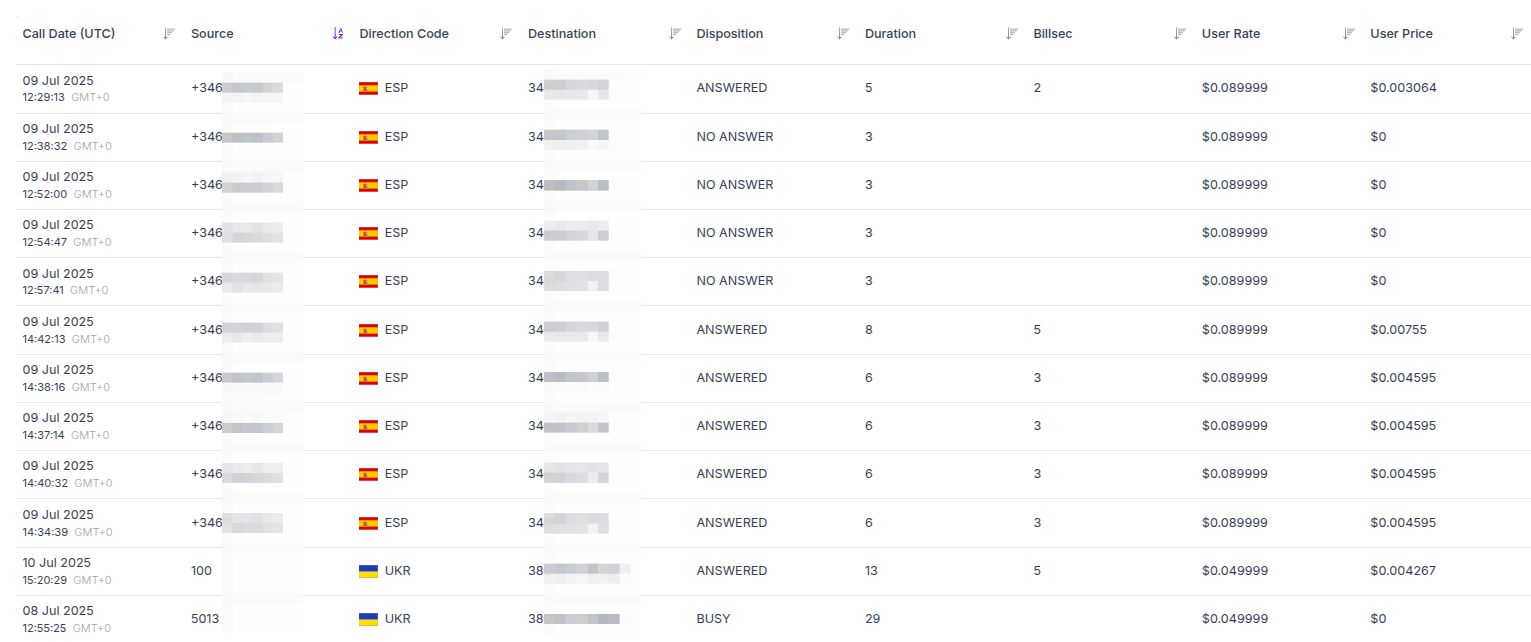The width and height of the screenshot is (1531, 642).
Task: Sort by Direction Code using its icon
Action: click(506, 34)
